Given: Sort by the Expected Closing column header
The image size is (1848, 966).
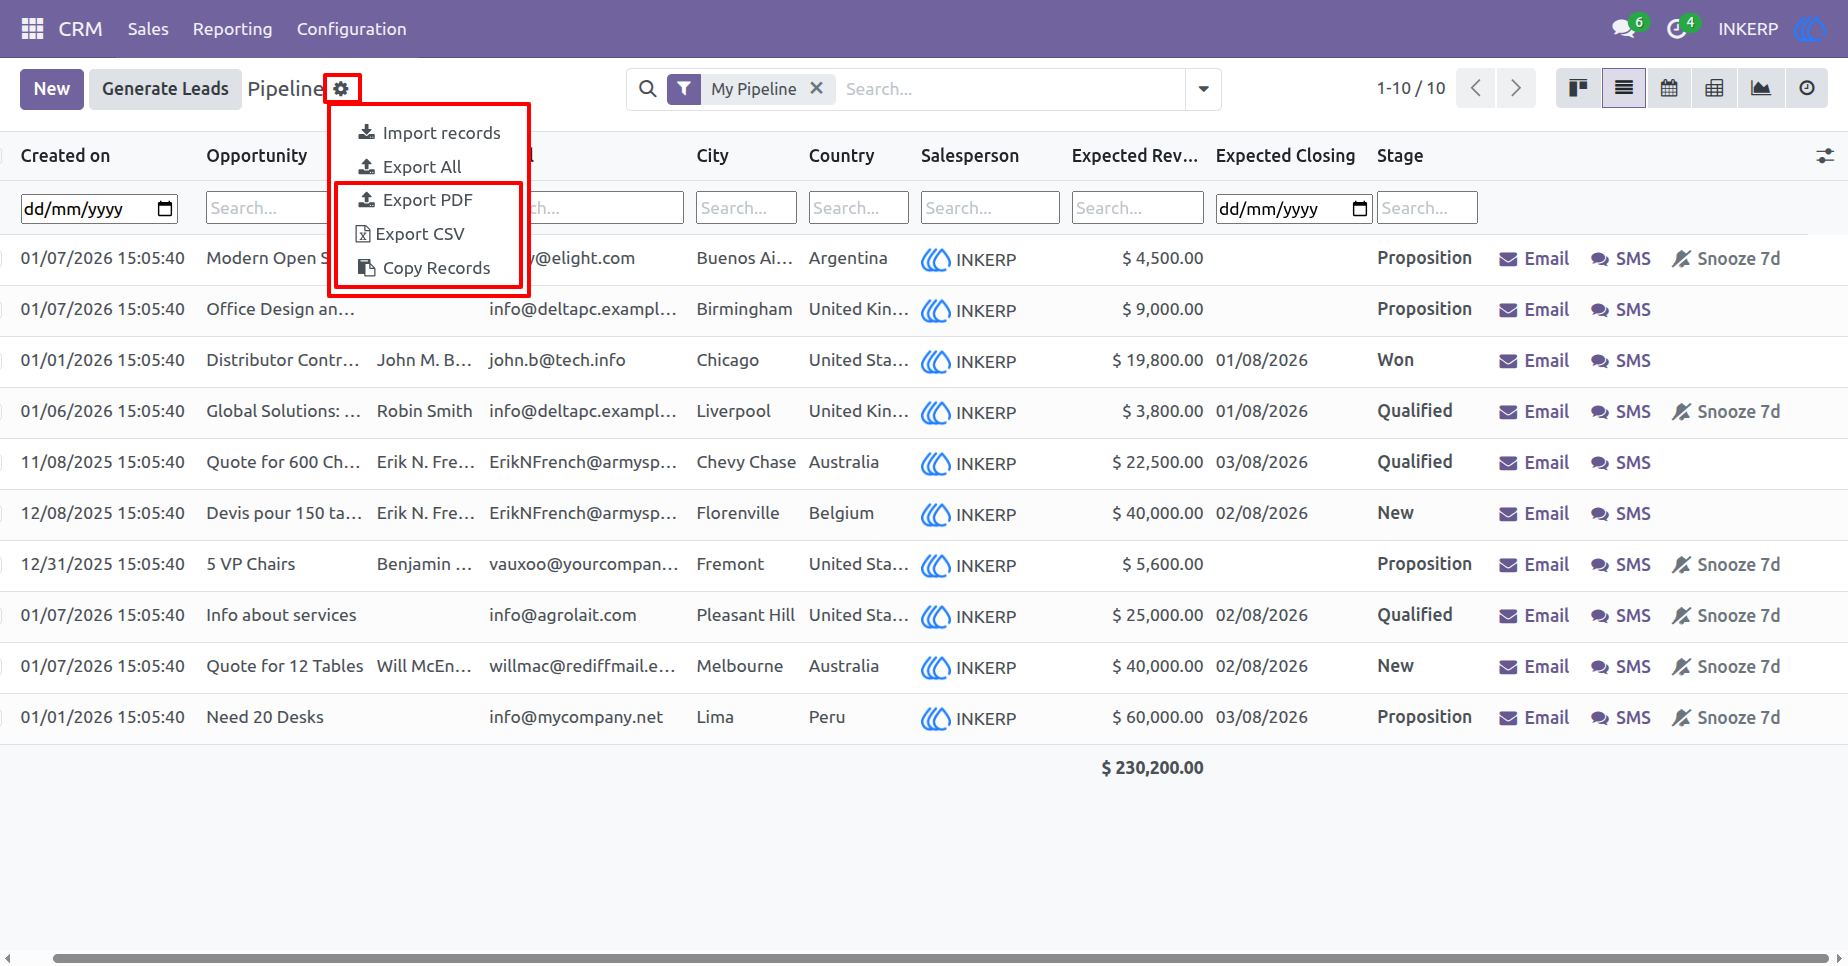Looking at the screenshot, I should 1285,156.
